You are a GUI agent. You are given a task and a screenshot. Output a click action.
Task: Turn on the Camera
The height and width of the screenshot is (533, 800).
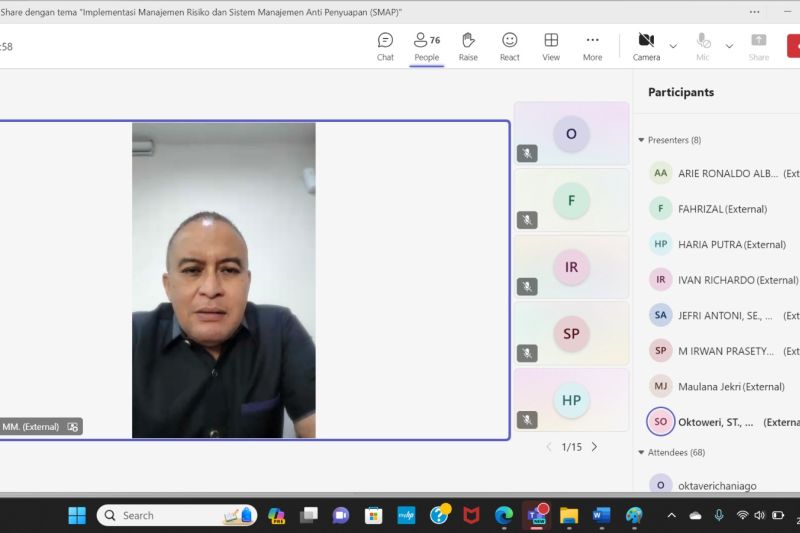coord(646,47)
